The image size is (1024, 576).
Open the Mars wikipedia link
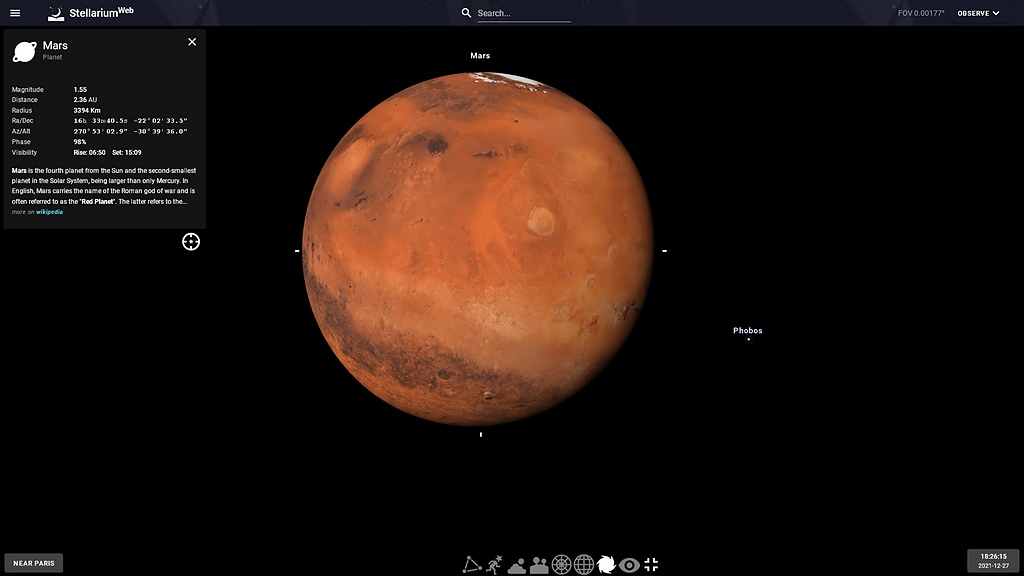(x=49, y=212)
